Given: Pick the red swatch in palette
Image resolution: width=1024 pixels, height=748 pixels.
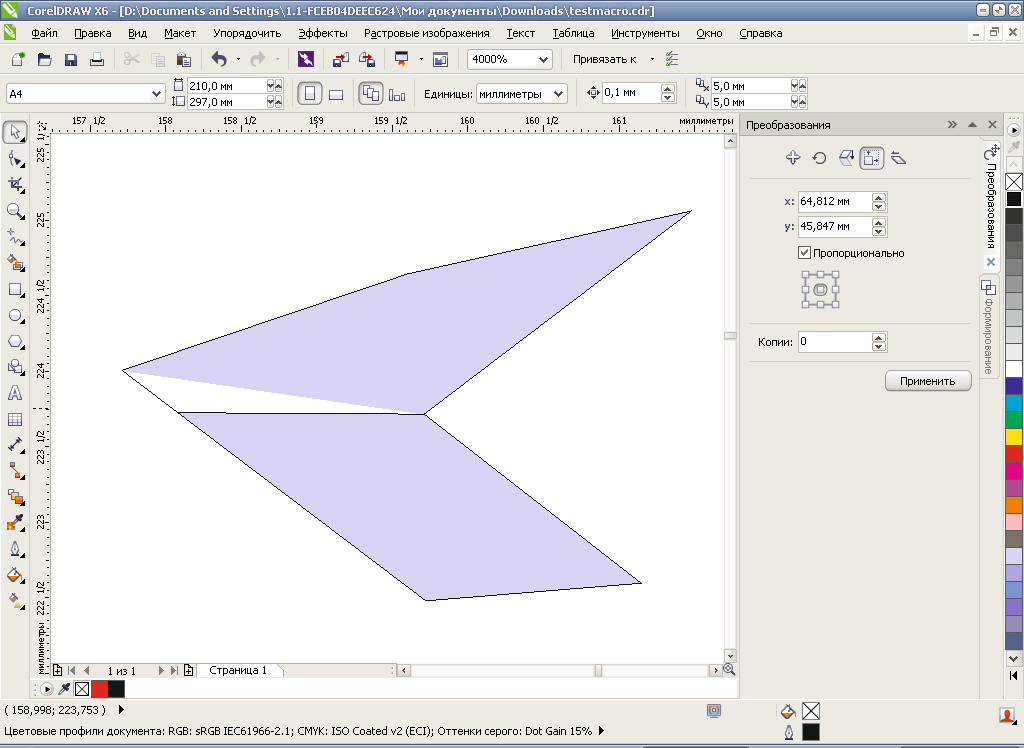Looking at the screenshot, I should (1014, 453).
